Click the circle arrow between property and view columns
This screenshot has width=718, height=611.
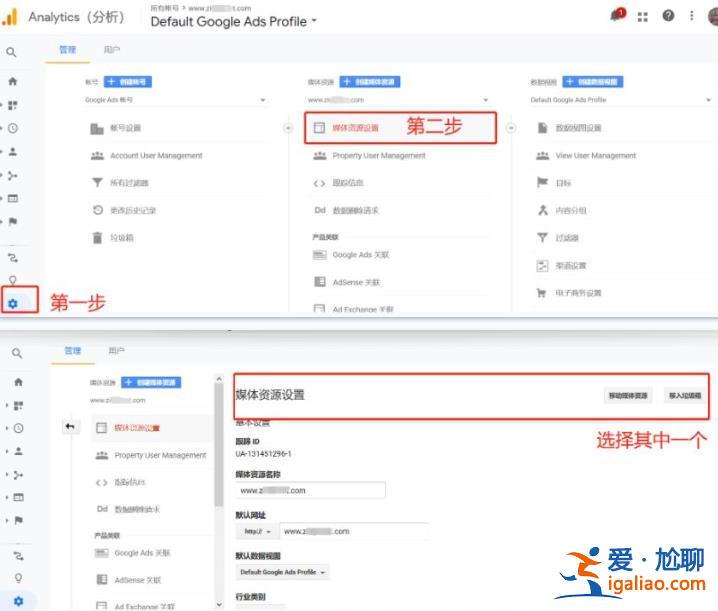coord(511,128)
